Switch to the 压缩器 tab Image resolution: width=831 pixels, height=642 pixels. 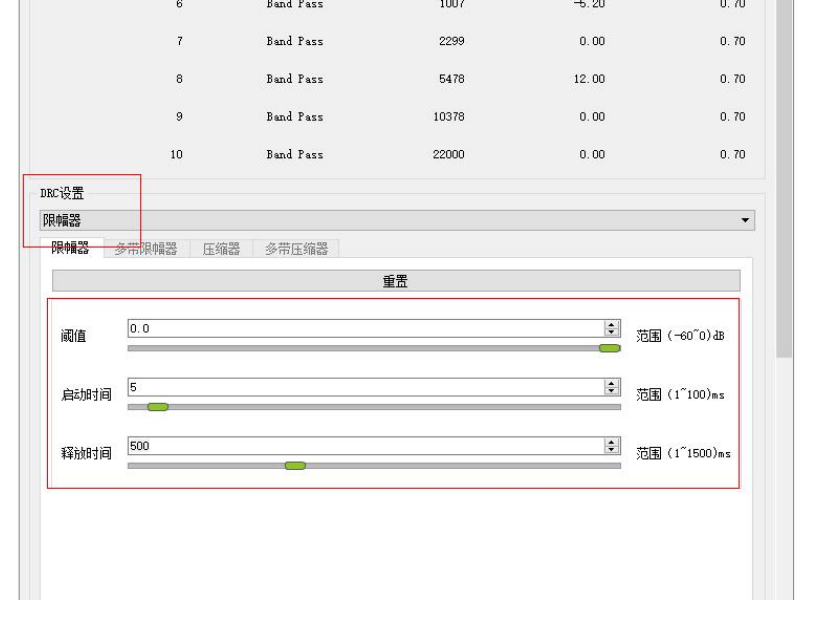(x=221, y=249)
